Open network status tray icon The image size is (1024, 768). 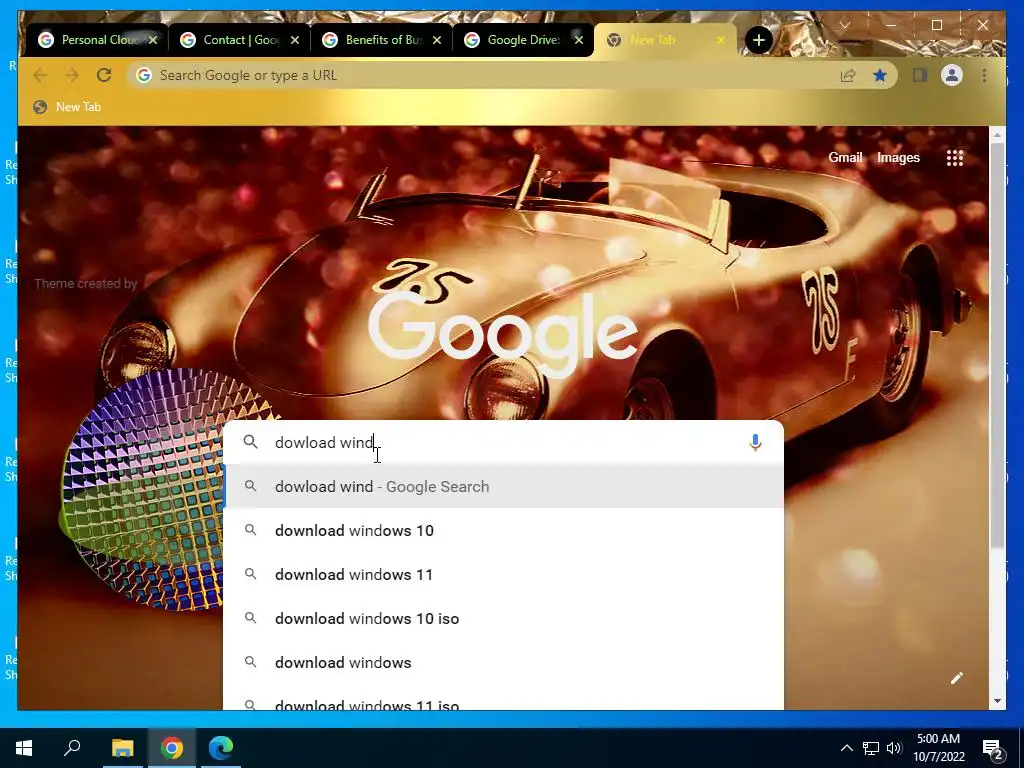coord(871,748)
